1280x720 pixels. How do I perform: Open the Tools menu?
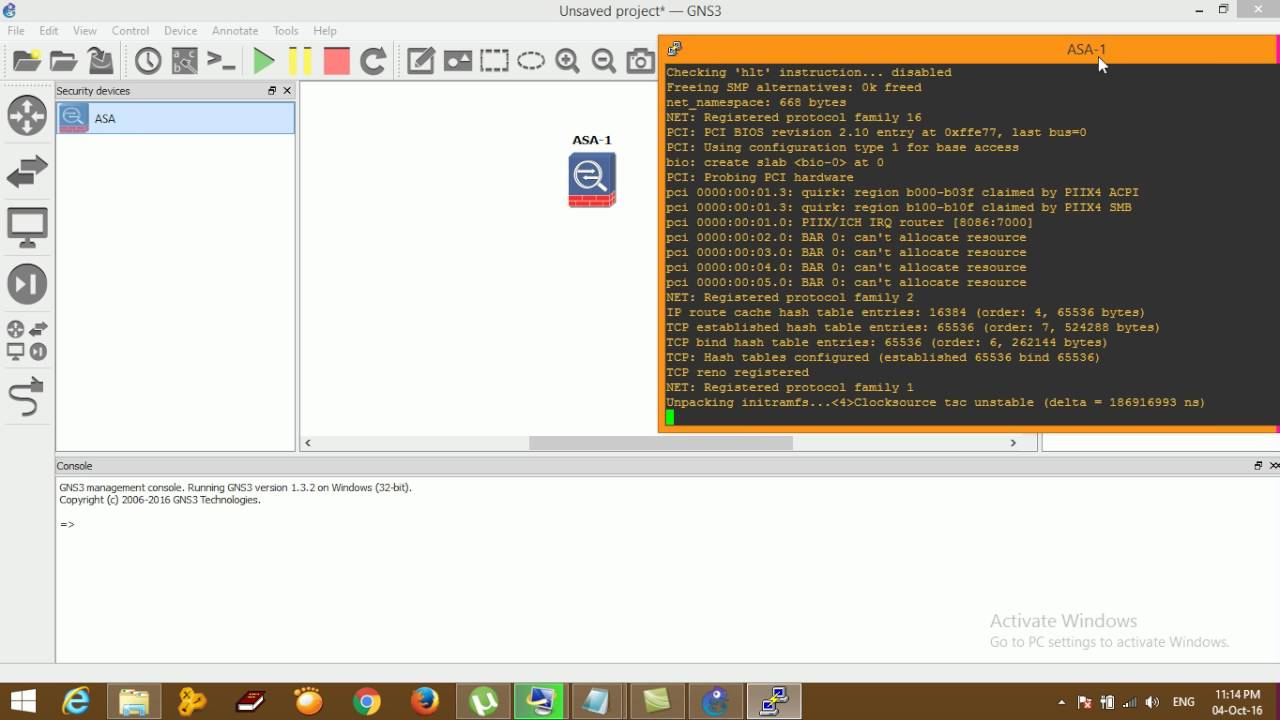[x=286, y=31]
